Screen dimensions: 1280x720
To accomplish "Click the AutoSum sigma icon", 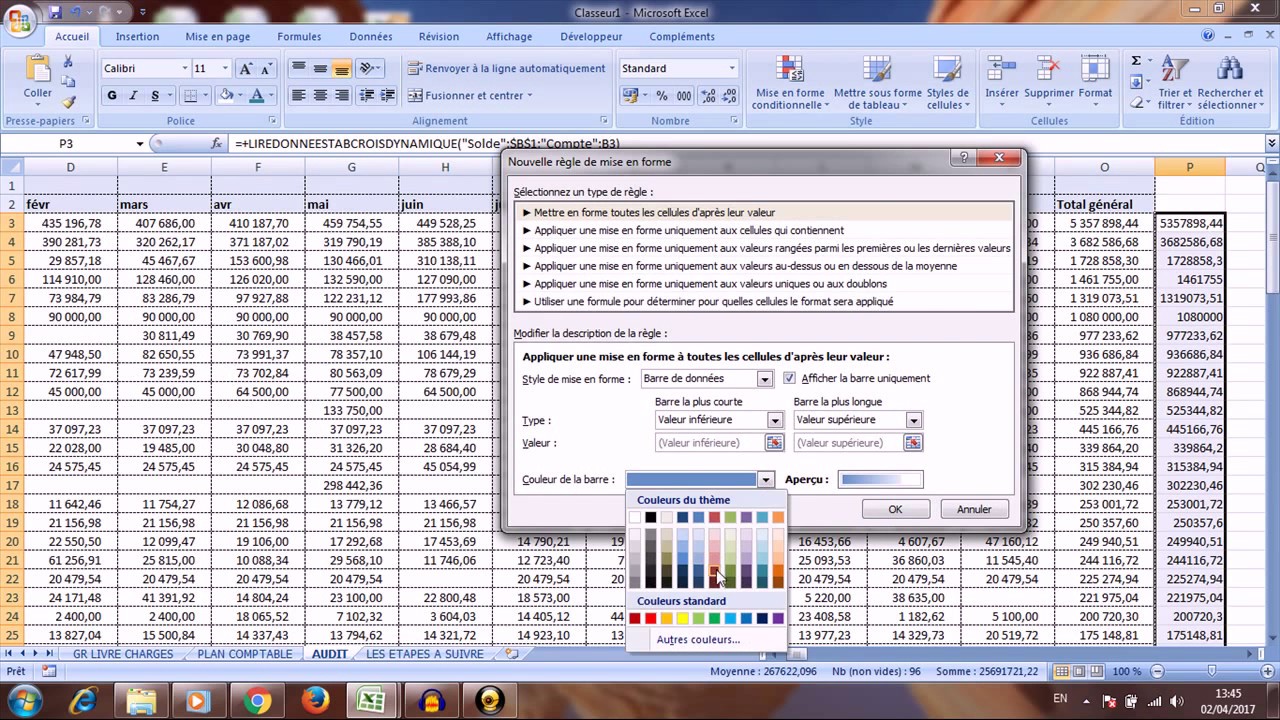I will click(1136, 61).
